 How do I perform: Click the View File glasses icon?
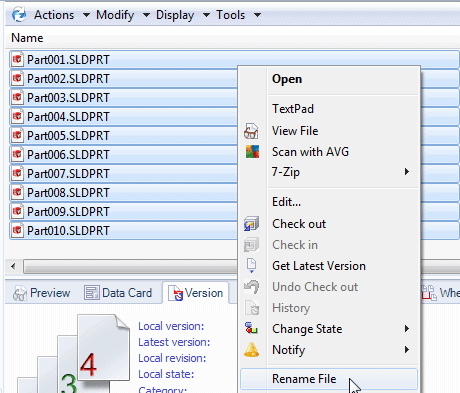pyautogui.click(x=251, y=131)
